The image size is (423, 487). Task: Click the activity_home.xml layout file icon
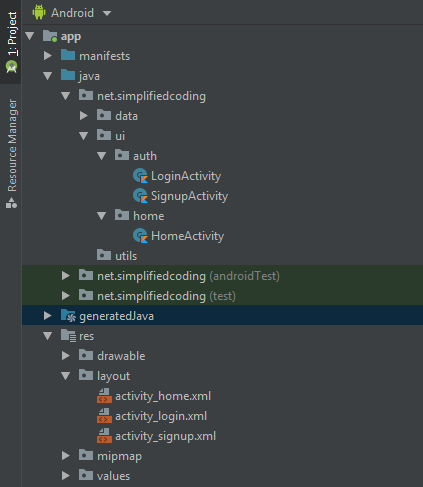[104, 396]
